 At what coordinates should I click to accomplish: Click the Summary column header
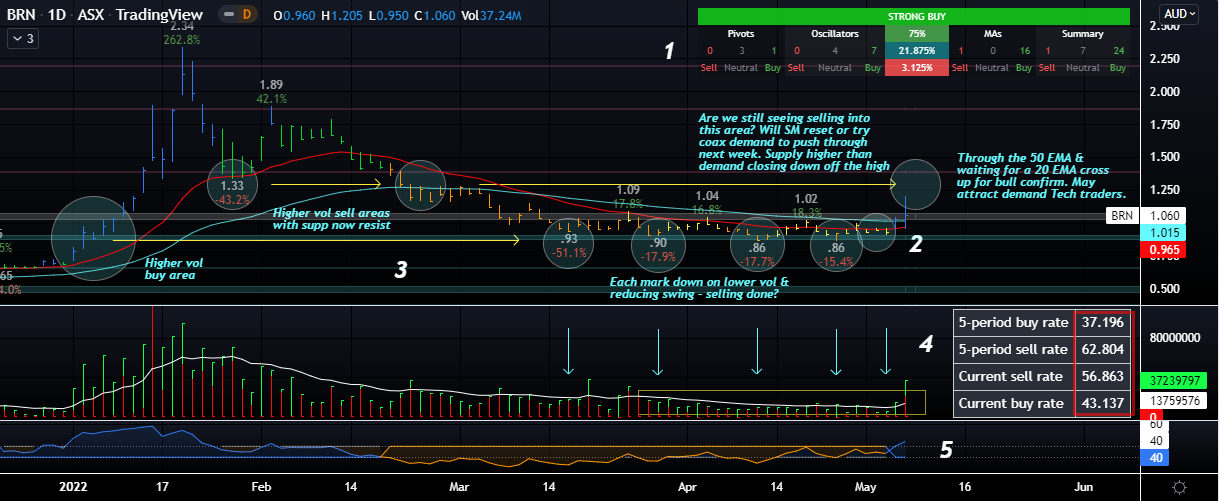1083,35
